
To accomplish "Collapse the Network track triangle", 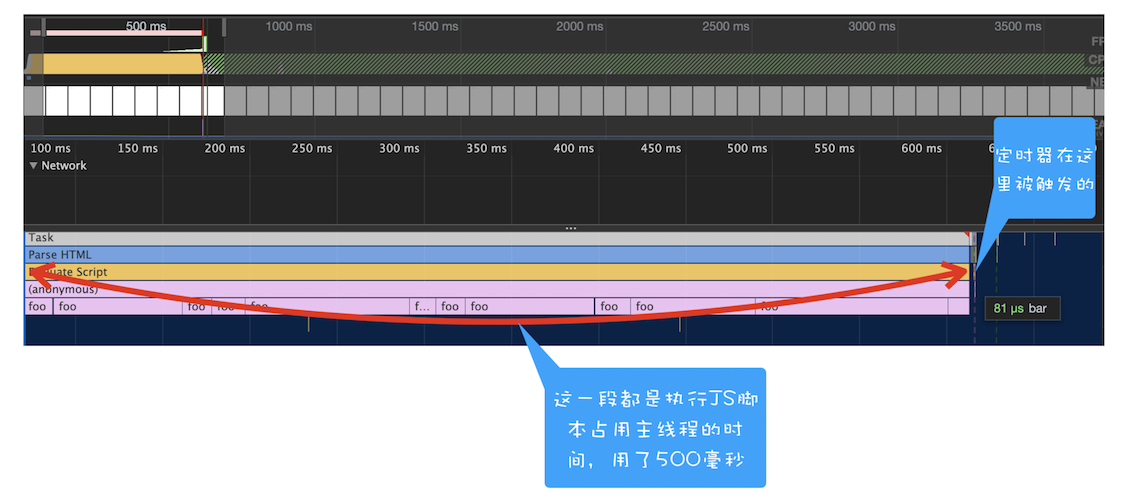I will tap(34, 166).
